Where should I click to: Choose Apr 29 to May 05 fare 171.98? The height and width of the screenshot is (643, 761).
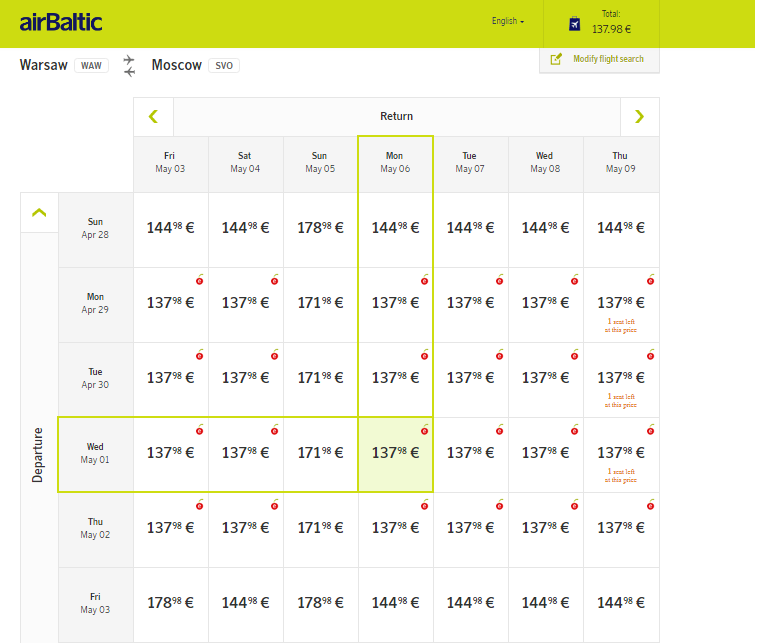320,305
